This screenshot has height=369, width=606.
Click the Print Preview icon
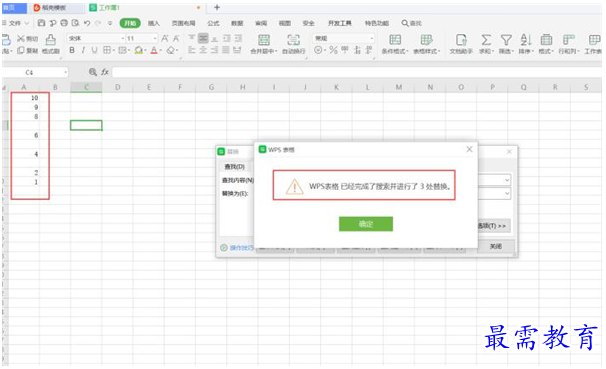click(x=75, y=23)
